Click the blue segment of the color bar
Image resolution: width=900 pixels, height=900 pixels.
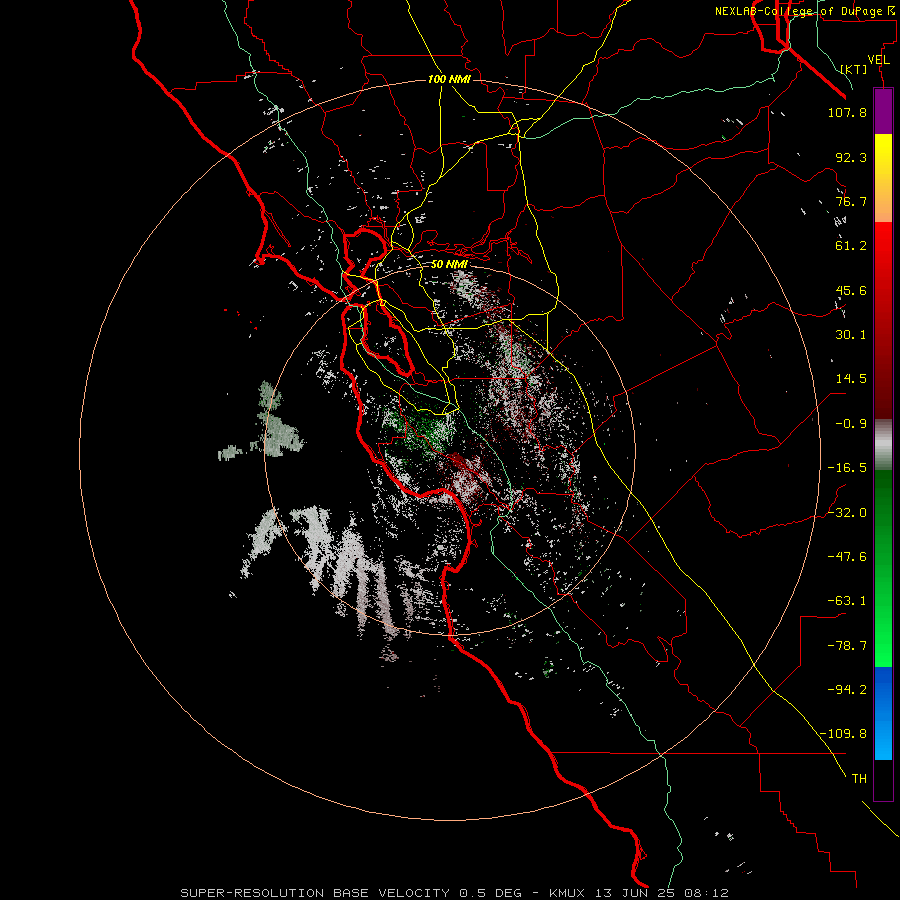(883, 713)
